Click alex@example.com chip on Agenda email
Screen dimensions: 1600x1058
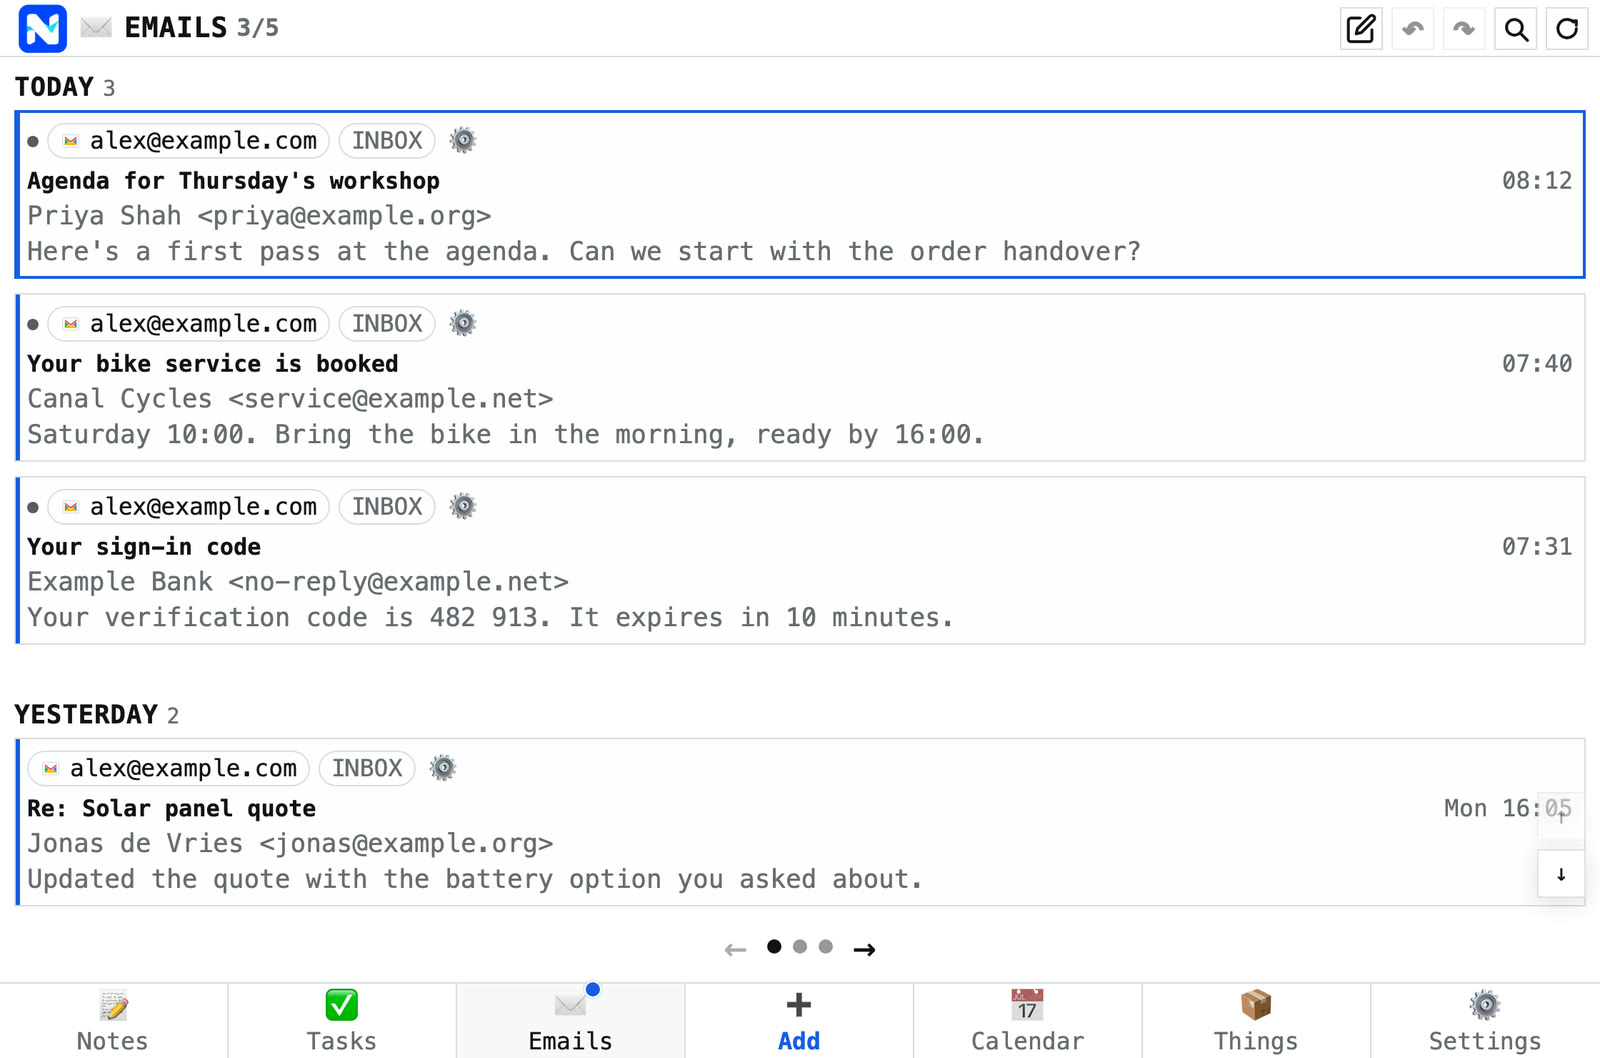tap(189, 141)
